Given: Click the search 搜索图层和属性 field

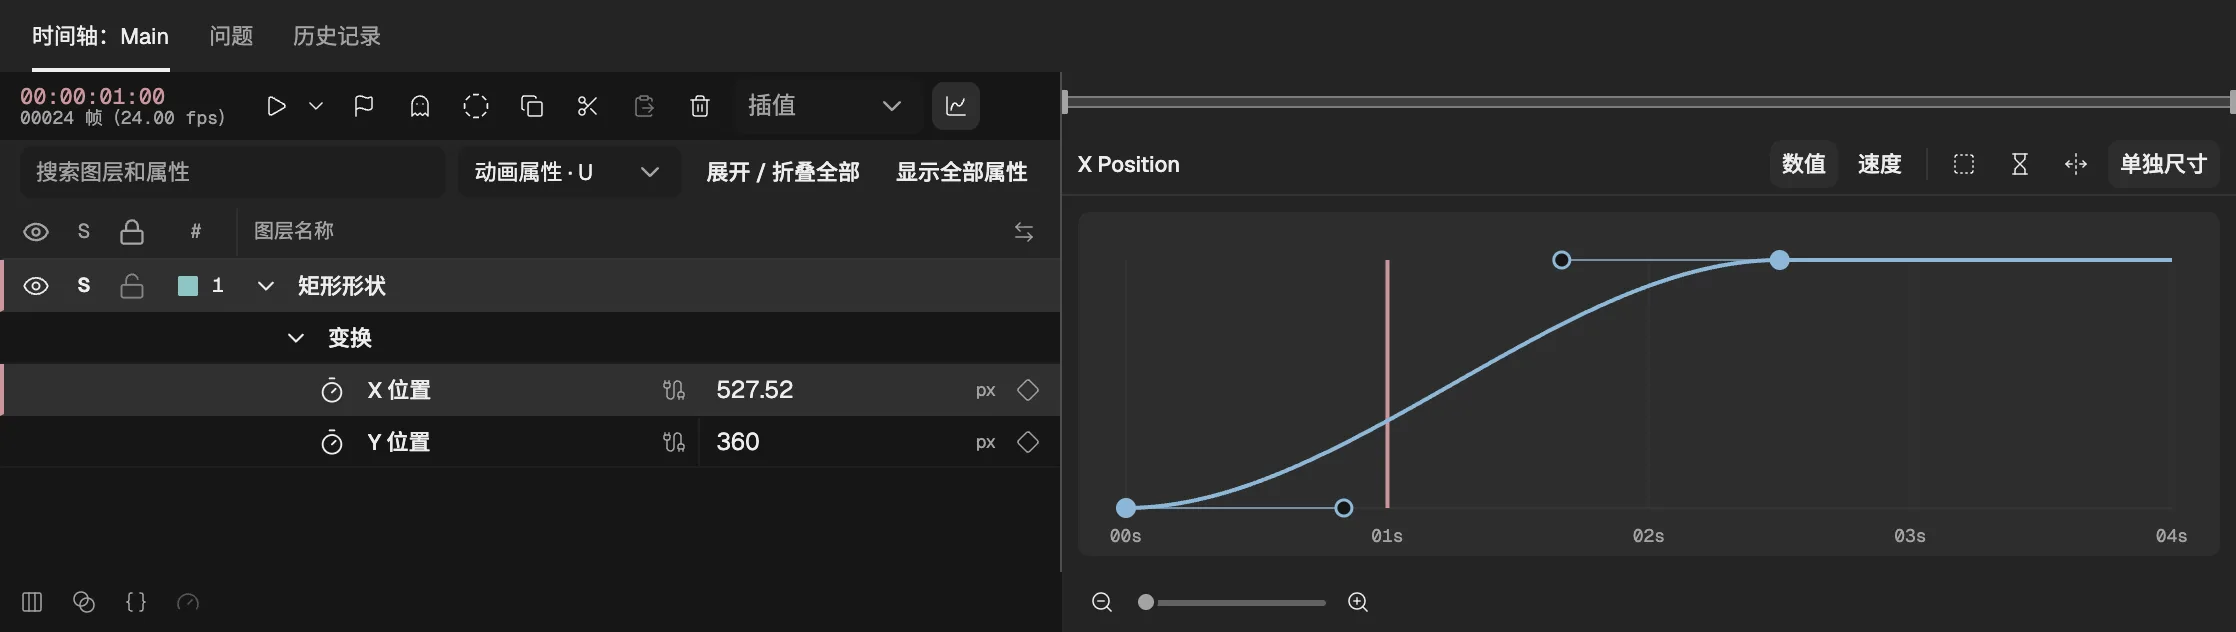Looking at the screenshot, I should click(x=232, y=172).
